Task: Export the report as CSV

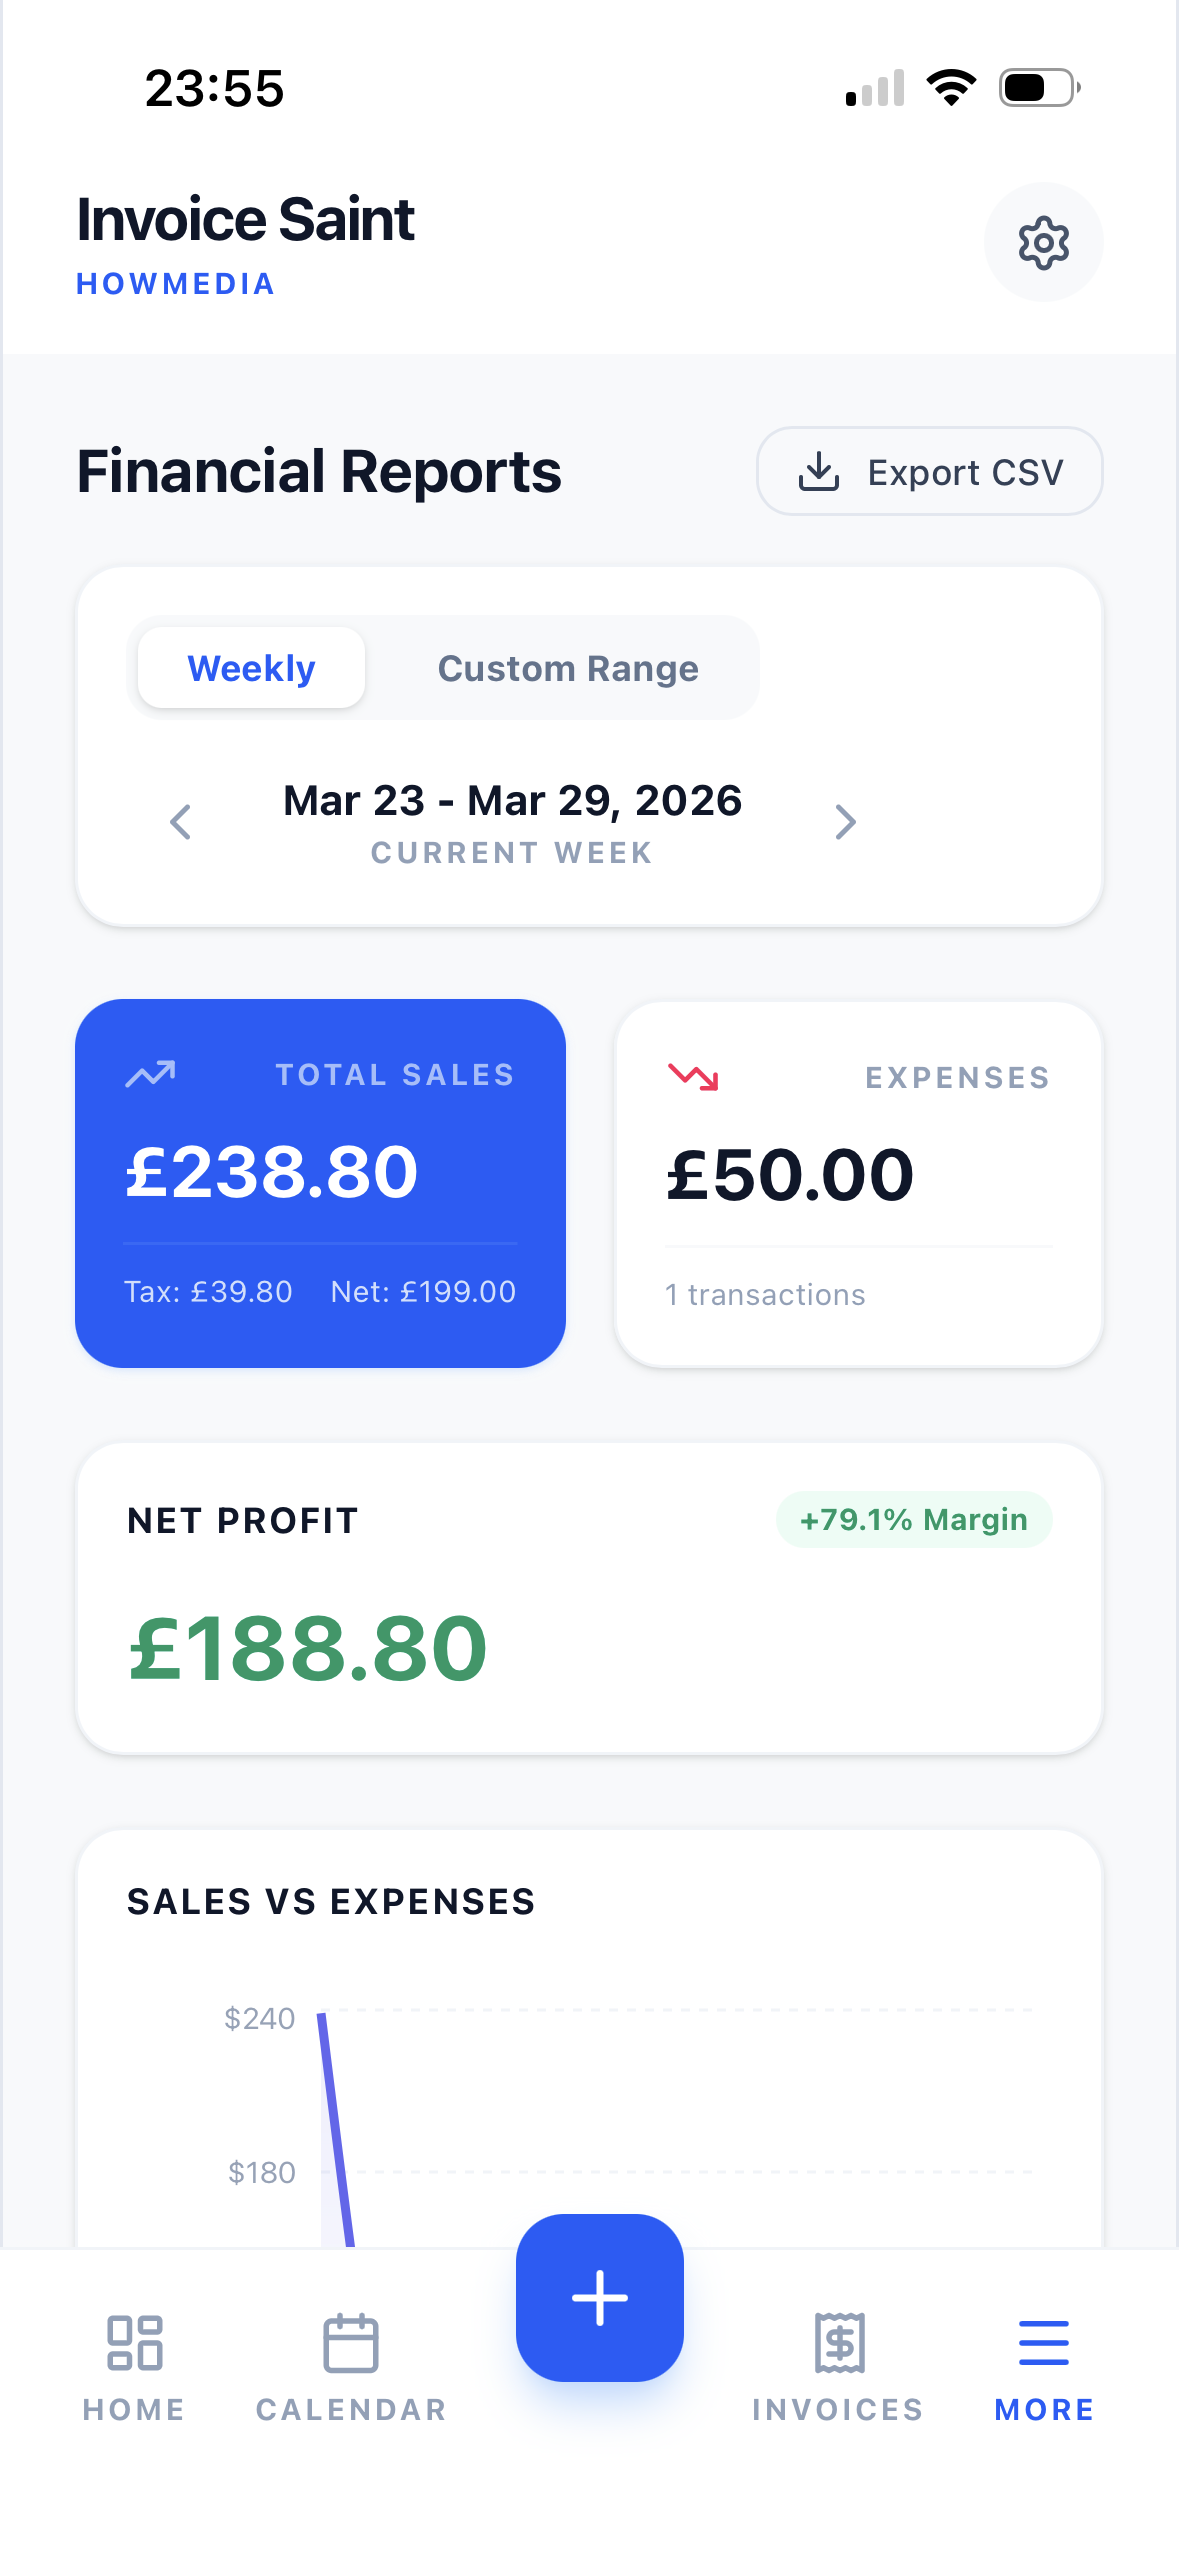Action: (929, 472)
